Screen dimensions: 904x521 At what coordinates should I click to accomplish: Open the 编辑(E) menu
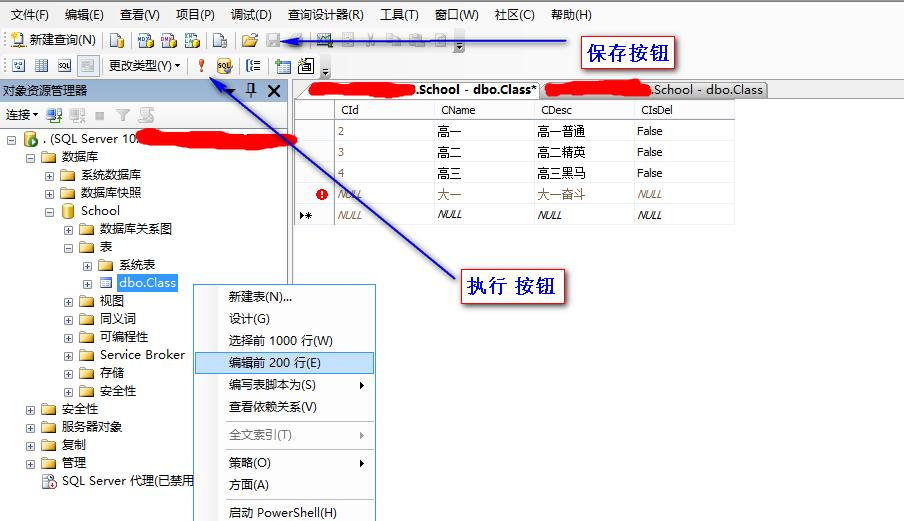(x=84, y=14)
